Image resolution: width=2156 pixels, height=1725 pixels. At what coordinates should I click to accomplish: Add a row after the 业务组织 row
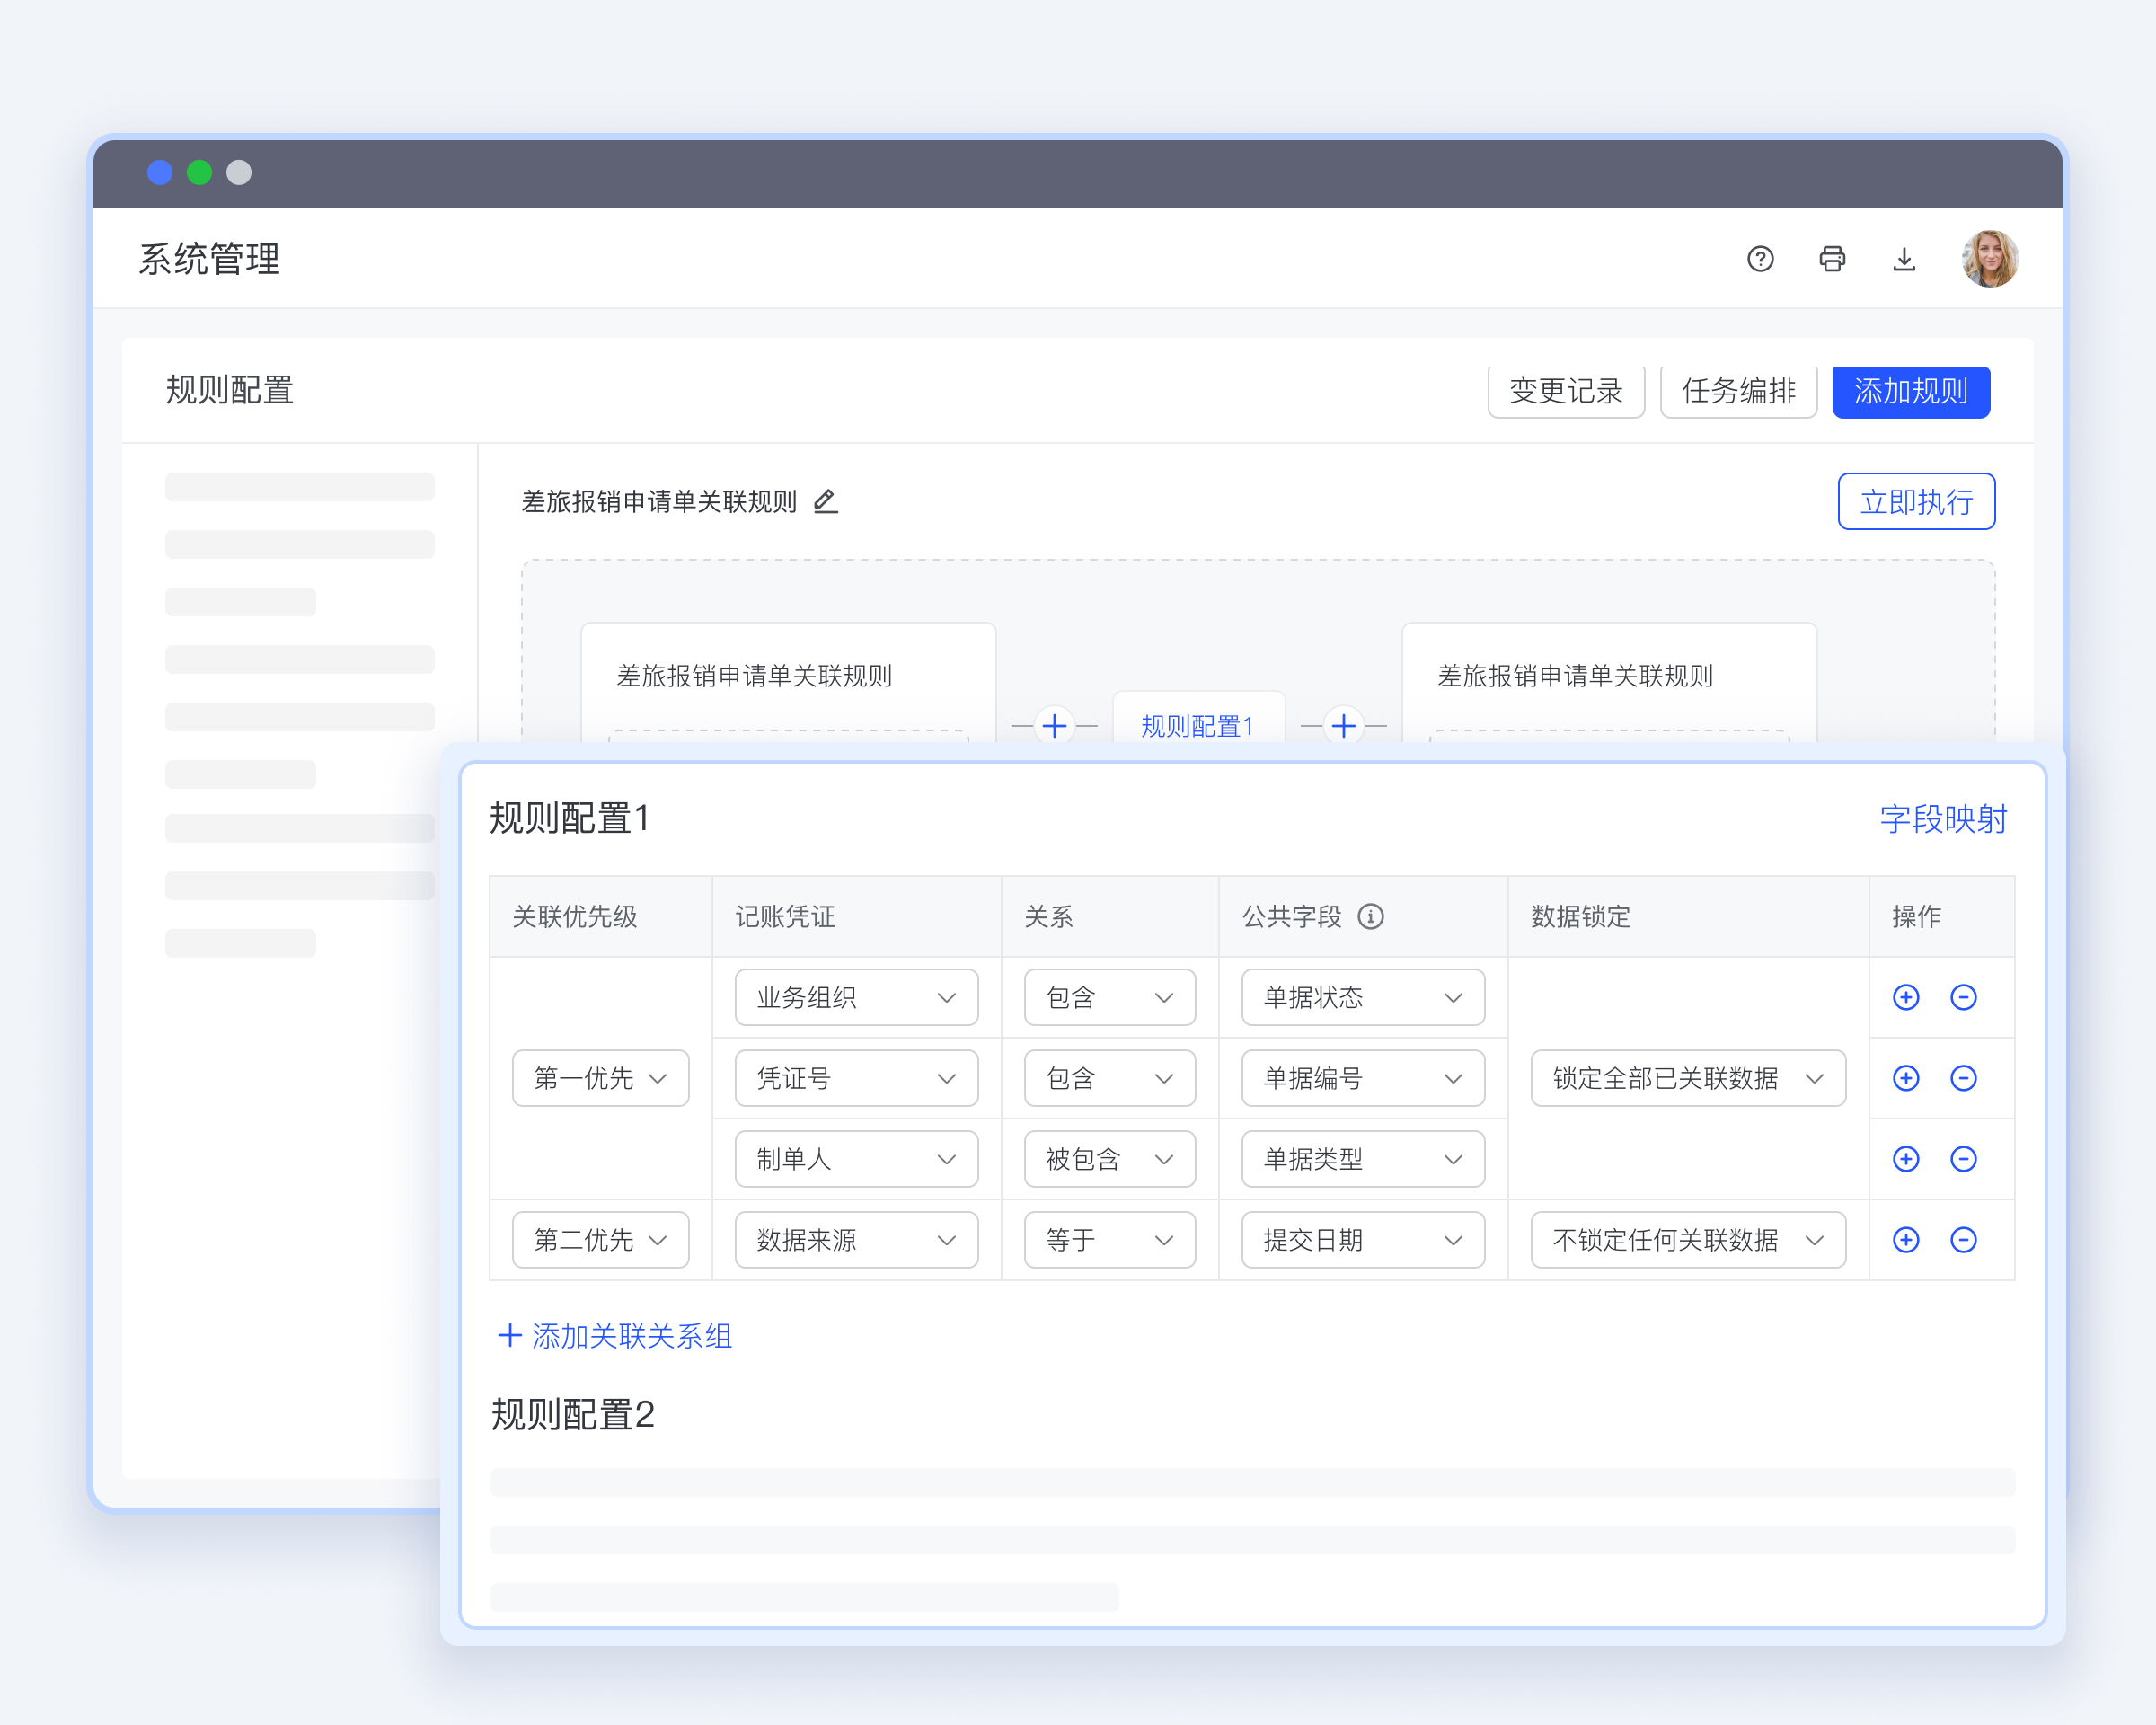click(x=1906, y=997)
